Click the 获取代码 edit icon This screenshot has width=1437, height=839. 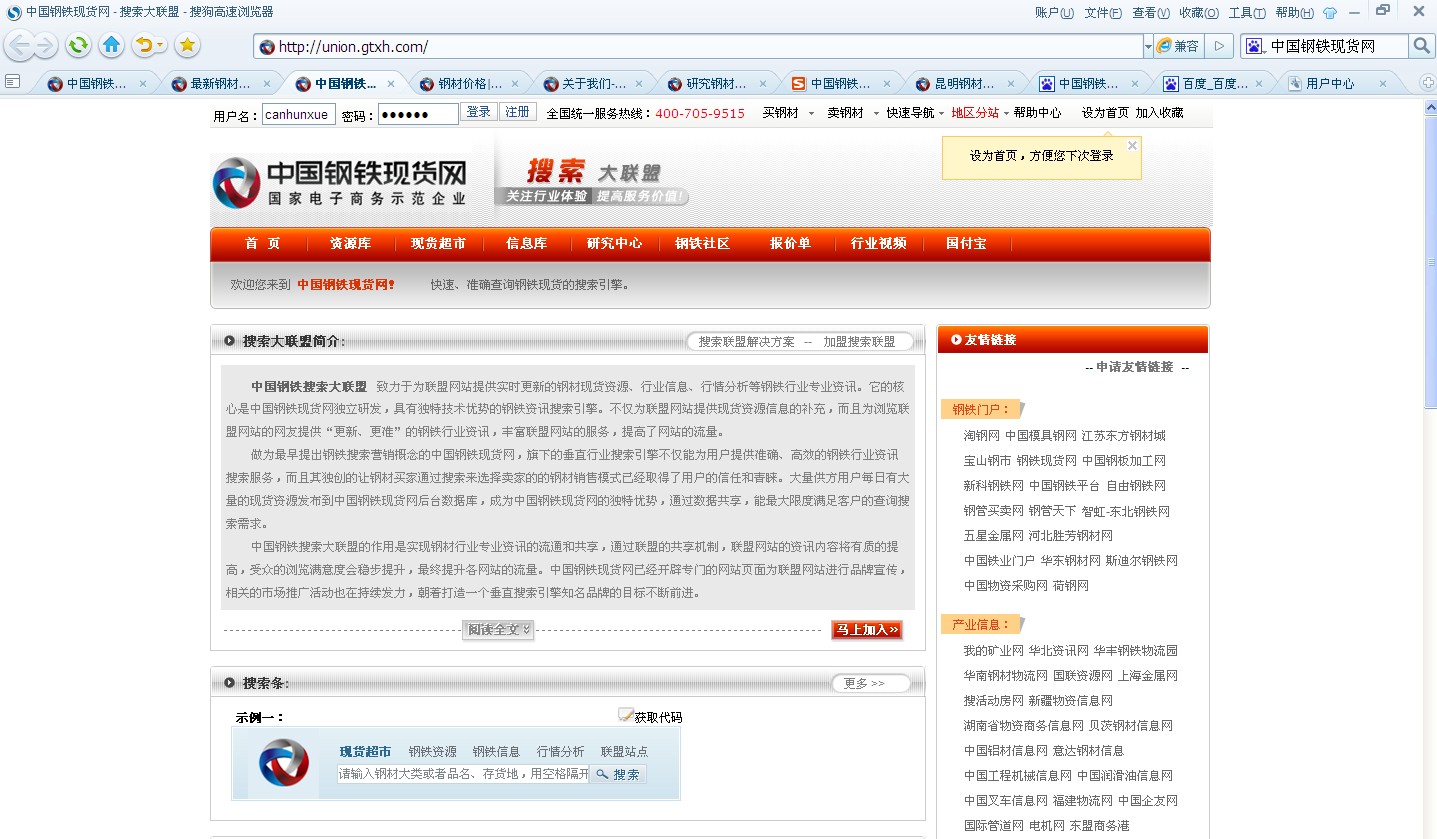click(x=626, y=715)
